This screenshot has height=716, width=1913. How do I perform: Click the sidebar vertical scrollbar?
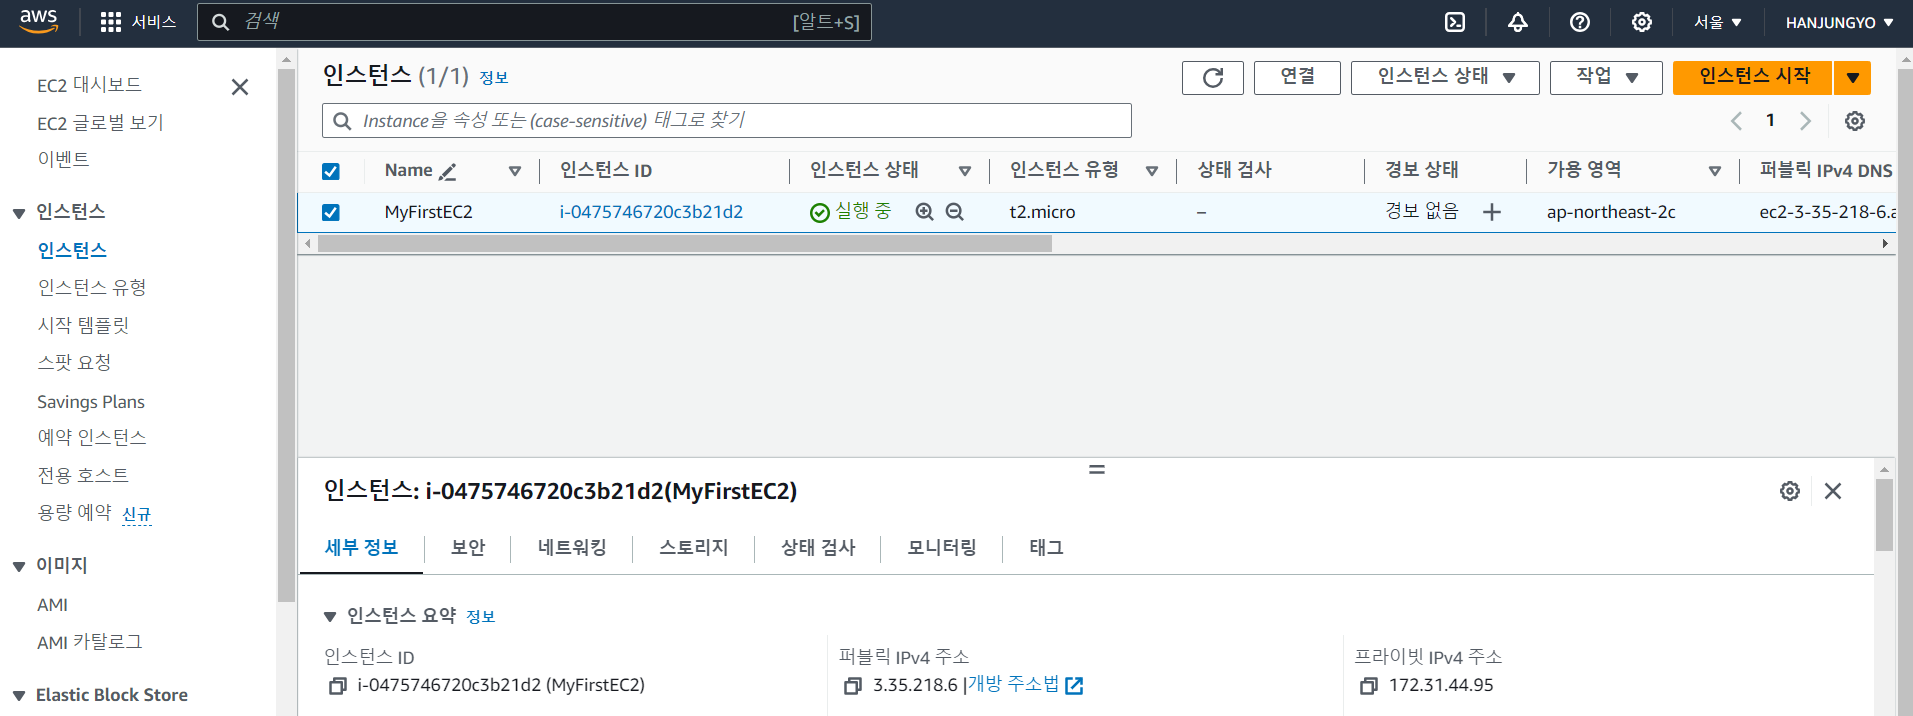click(286, 335)
